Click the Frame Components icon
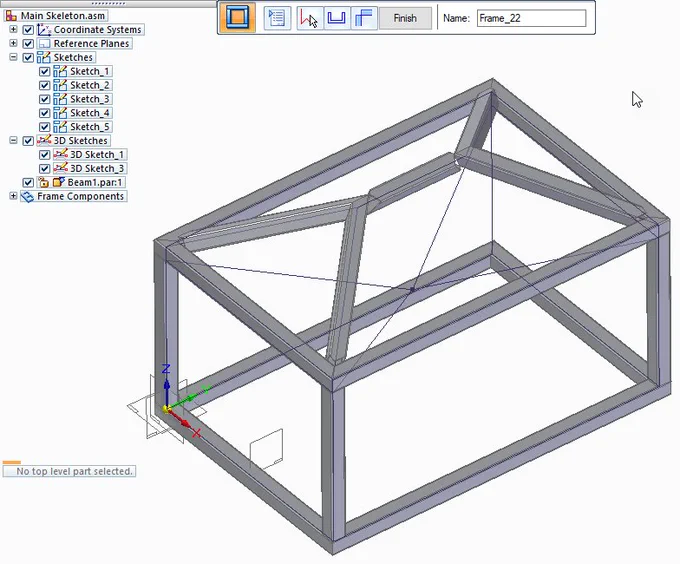The height and width of the screenshot is (564, 680). click(x=27, y=196)
